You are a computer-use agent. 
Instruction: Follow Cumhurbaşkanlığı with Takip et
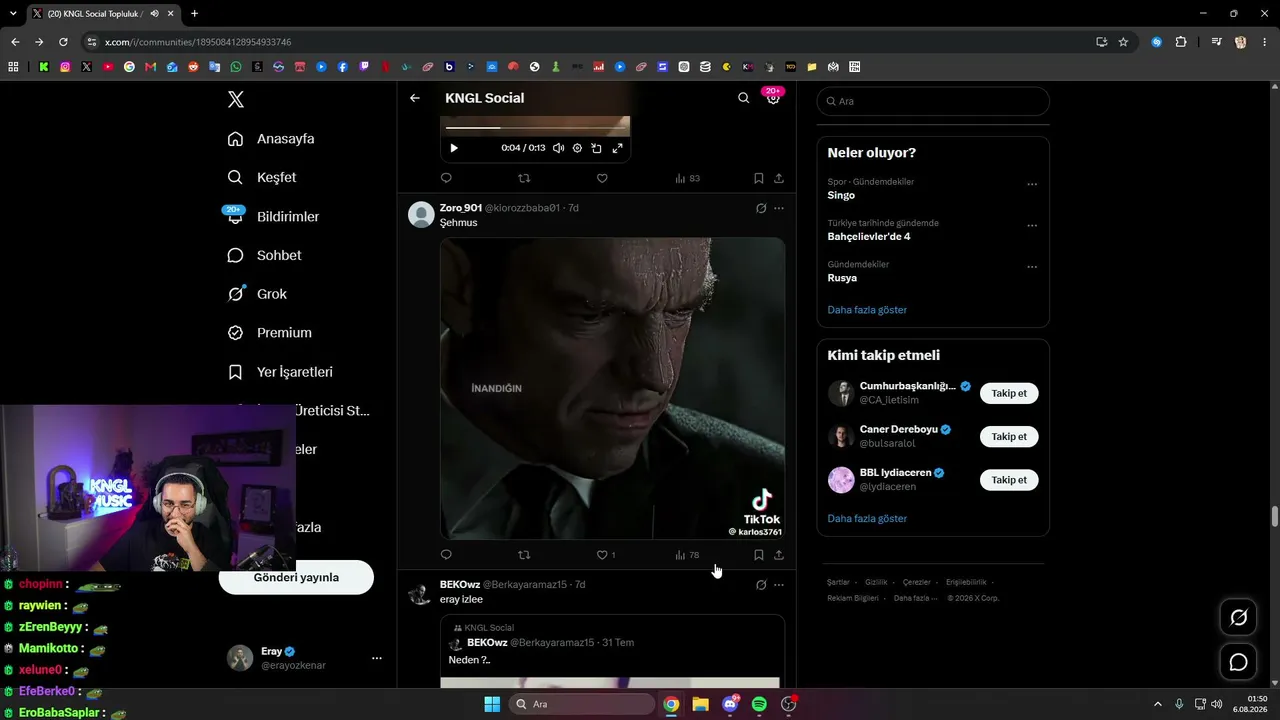coord(1009,393)
